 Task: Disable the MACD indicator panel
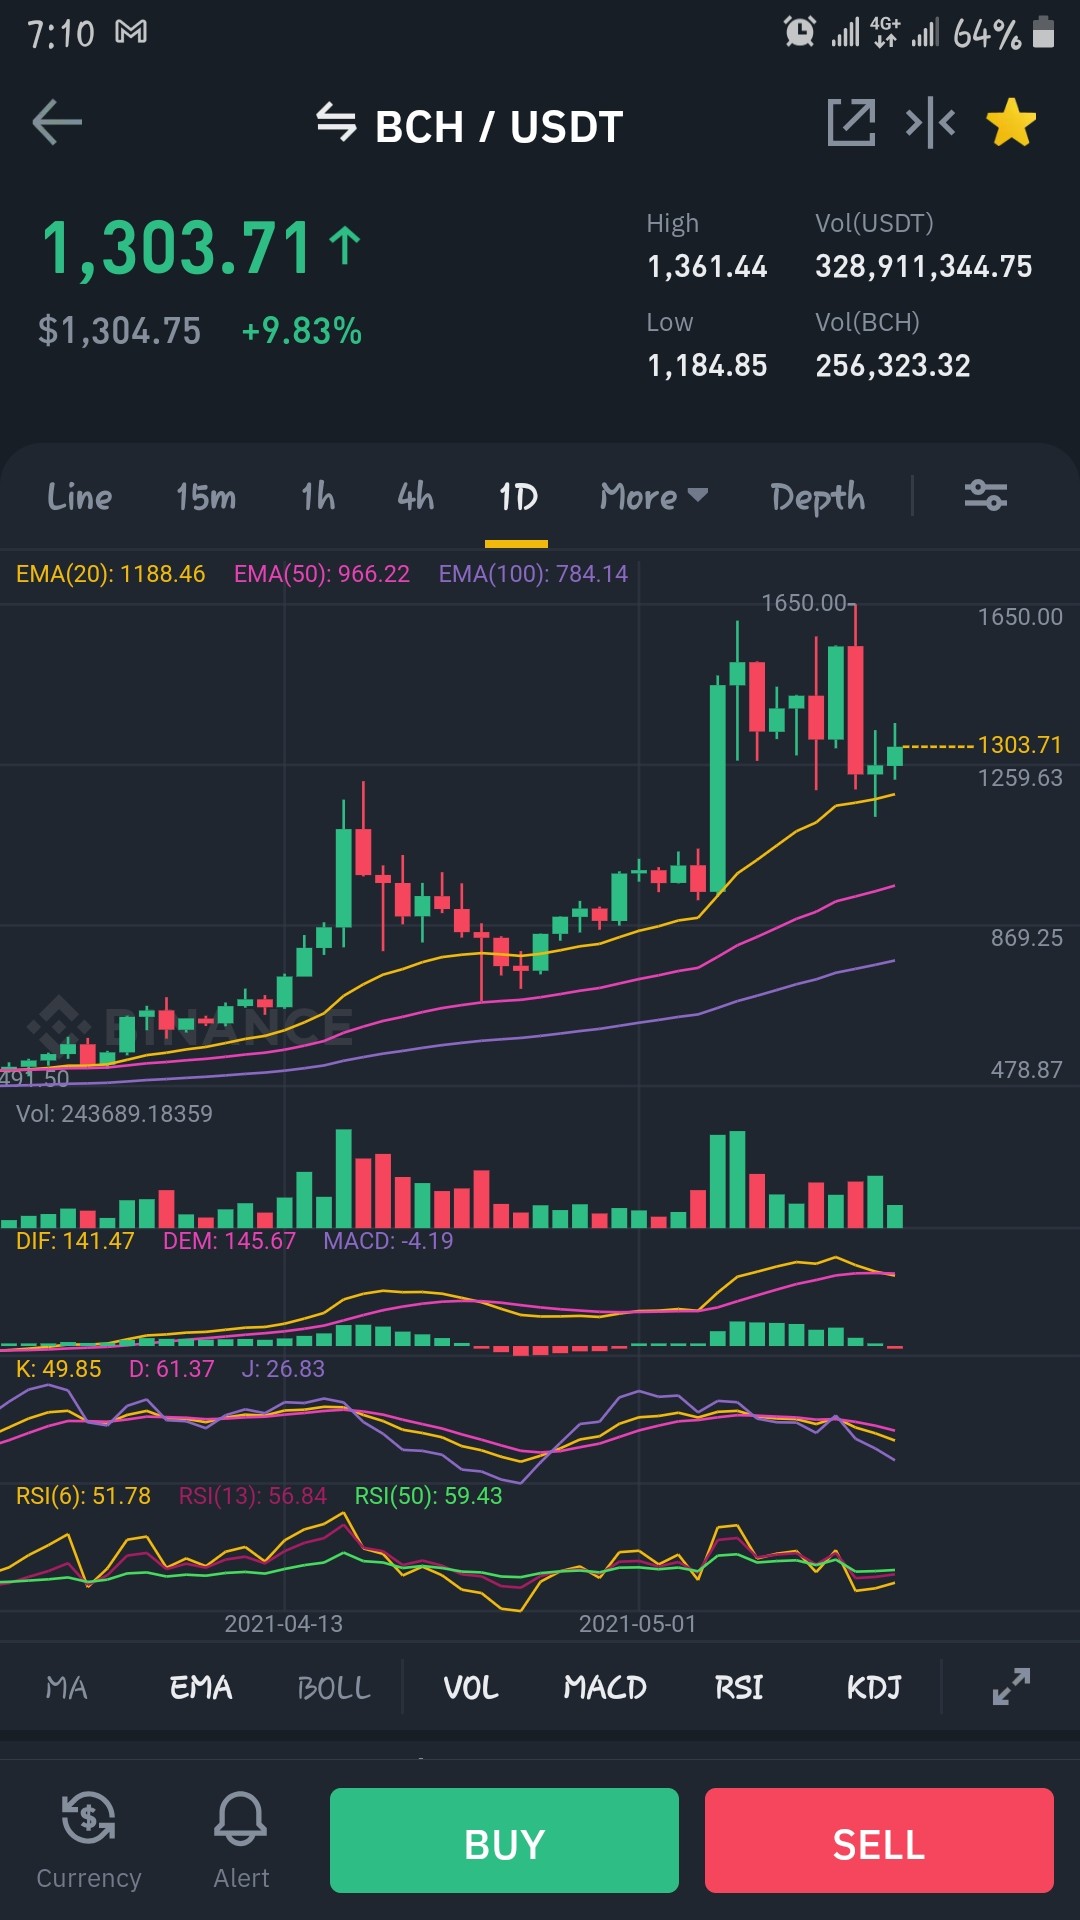click(605, 1688)
